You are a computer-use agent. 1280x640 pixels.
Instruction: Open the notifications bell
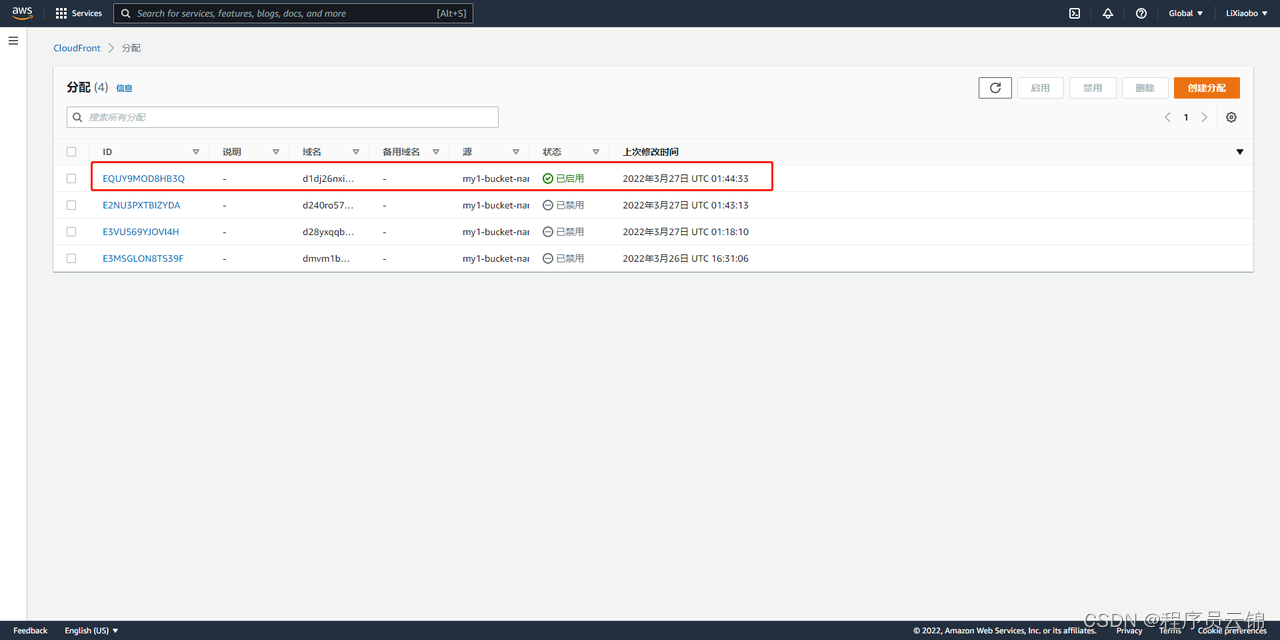coord(1108,13)
